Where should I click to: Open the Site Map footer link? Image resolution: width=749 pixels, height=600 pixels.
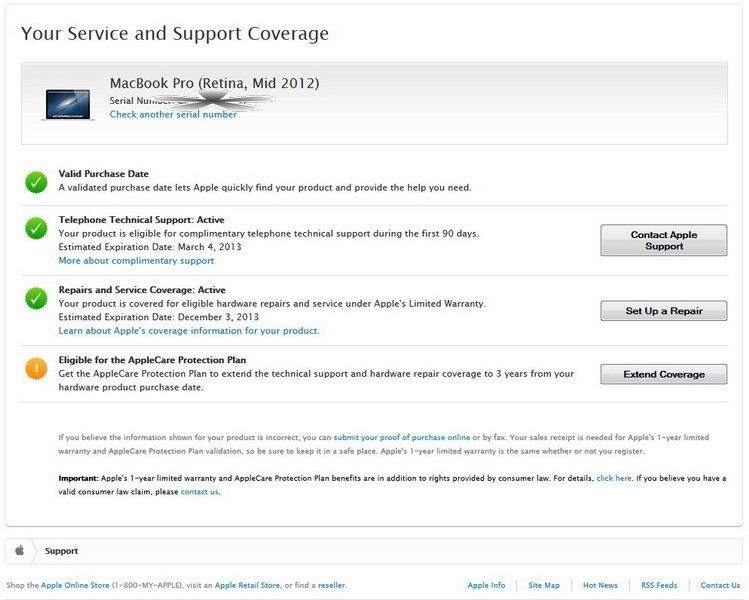[x=544, y=585]
